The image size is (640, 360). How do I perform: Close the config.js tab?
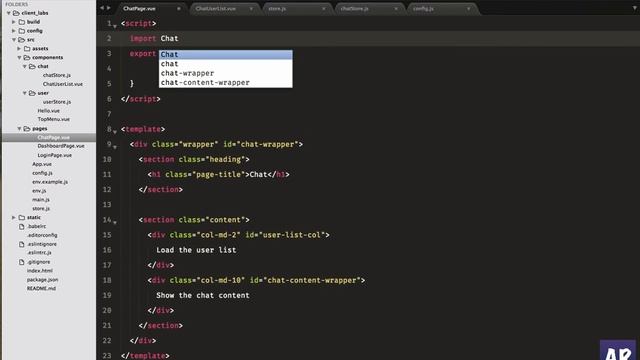tap(469, 9)
